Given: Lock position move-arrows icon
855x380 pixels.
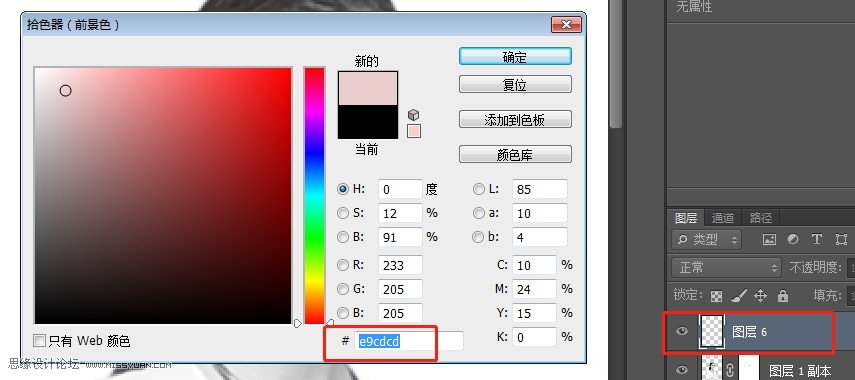Looking at the screenshot, I should pos(760,295).
